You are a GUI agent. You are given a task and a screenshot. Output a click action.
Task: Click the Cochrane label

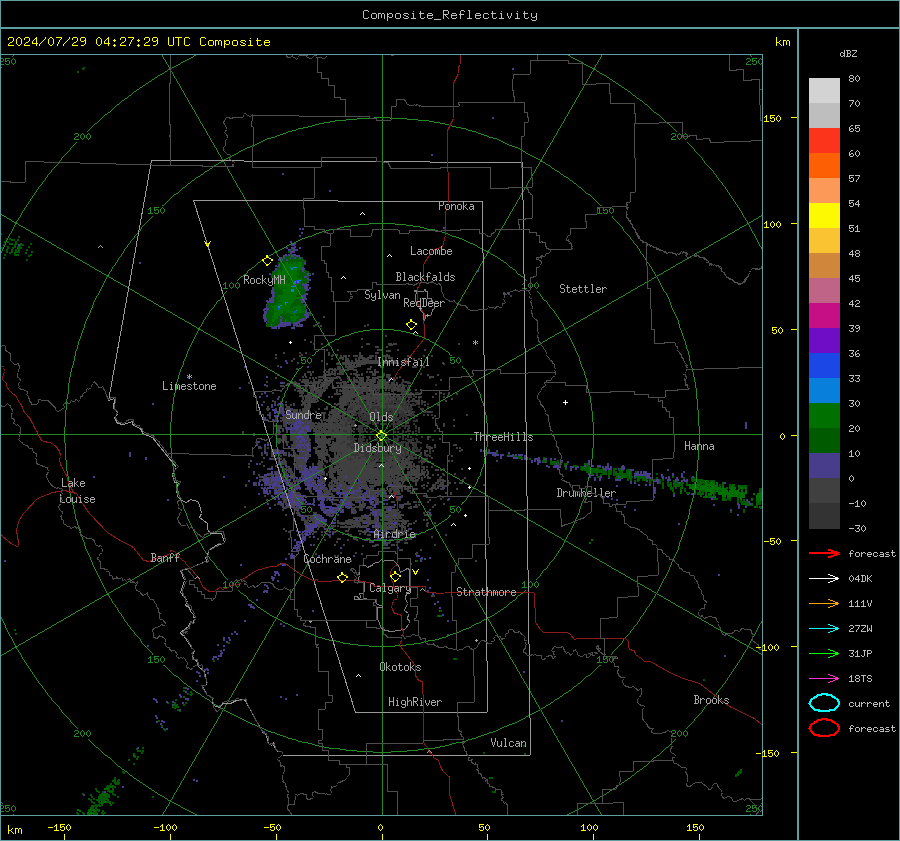click(x=327, y=559)
